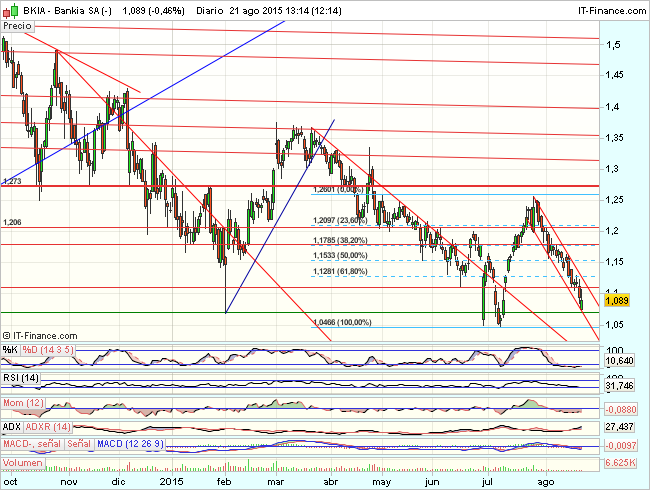Click the RSI value 31,746 tag
Viewport: 650px width, 490px height.
[x=621, y=385]
